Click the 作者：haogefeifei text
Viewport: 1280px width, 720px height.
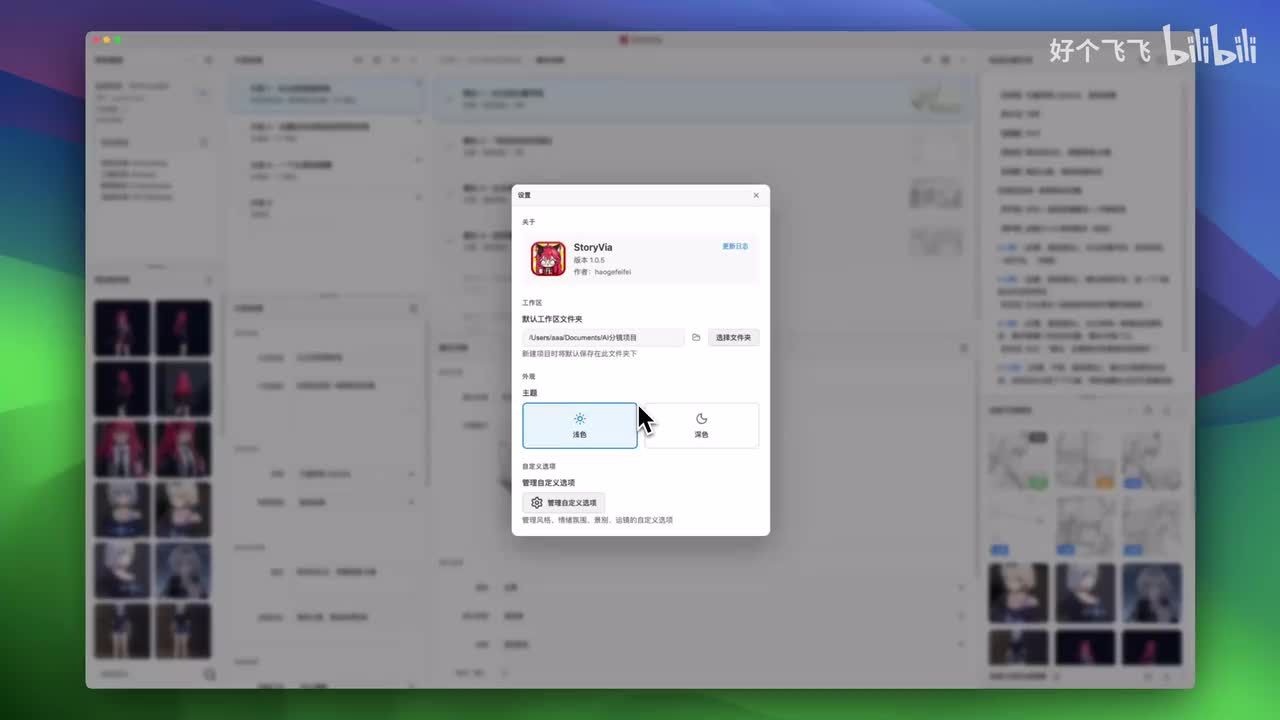click(602, 272)
